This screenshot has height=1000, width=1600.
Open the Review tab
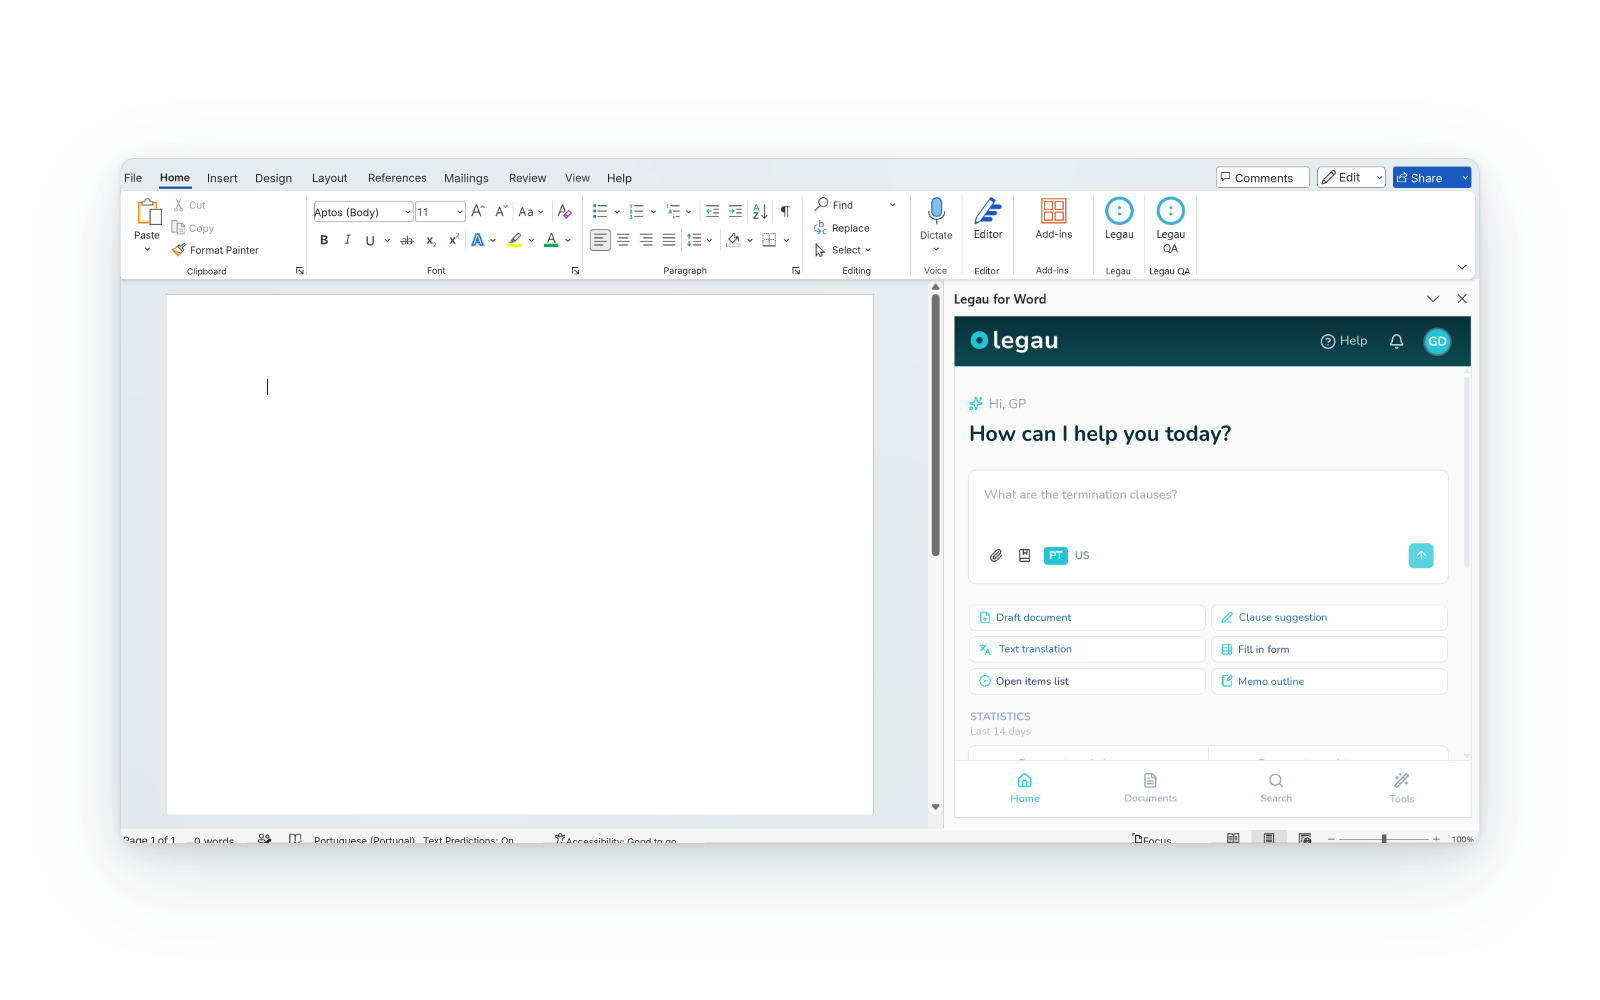pyautogui.click(x=527, y=178)
